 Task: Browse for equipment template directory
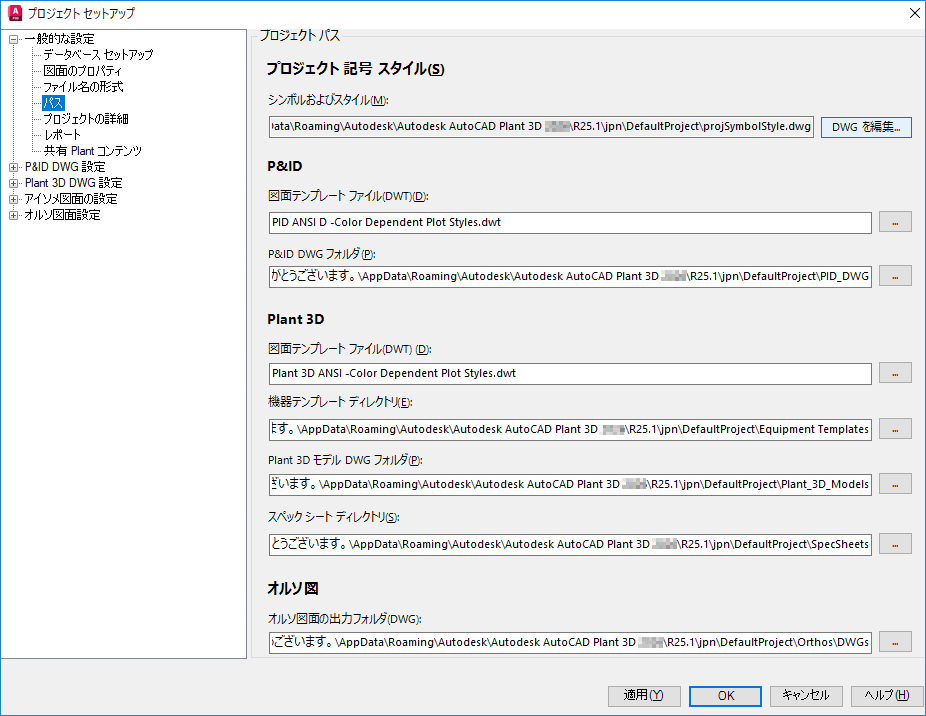[895, 429]
